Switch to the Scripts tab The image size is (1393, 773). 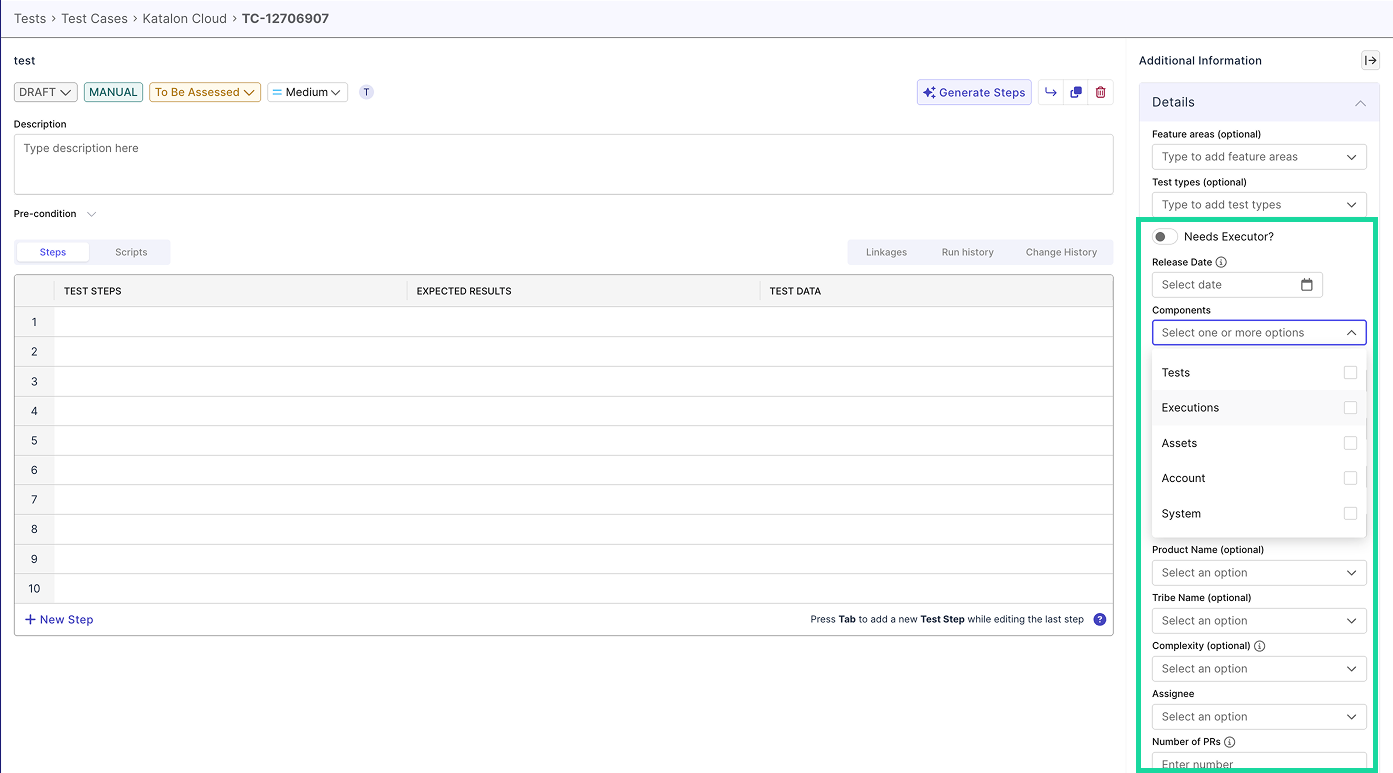coord(130,251)
